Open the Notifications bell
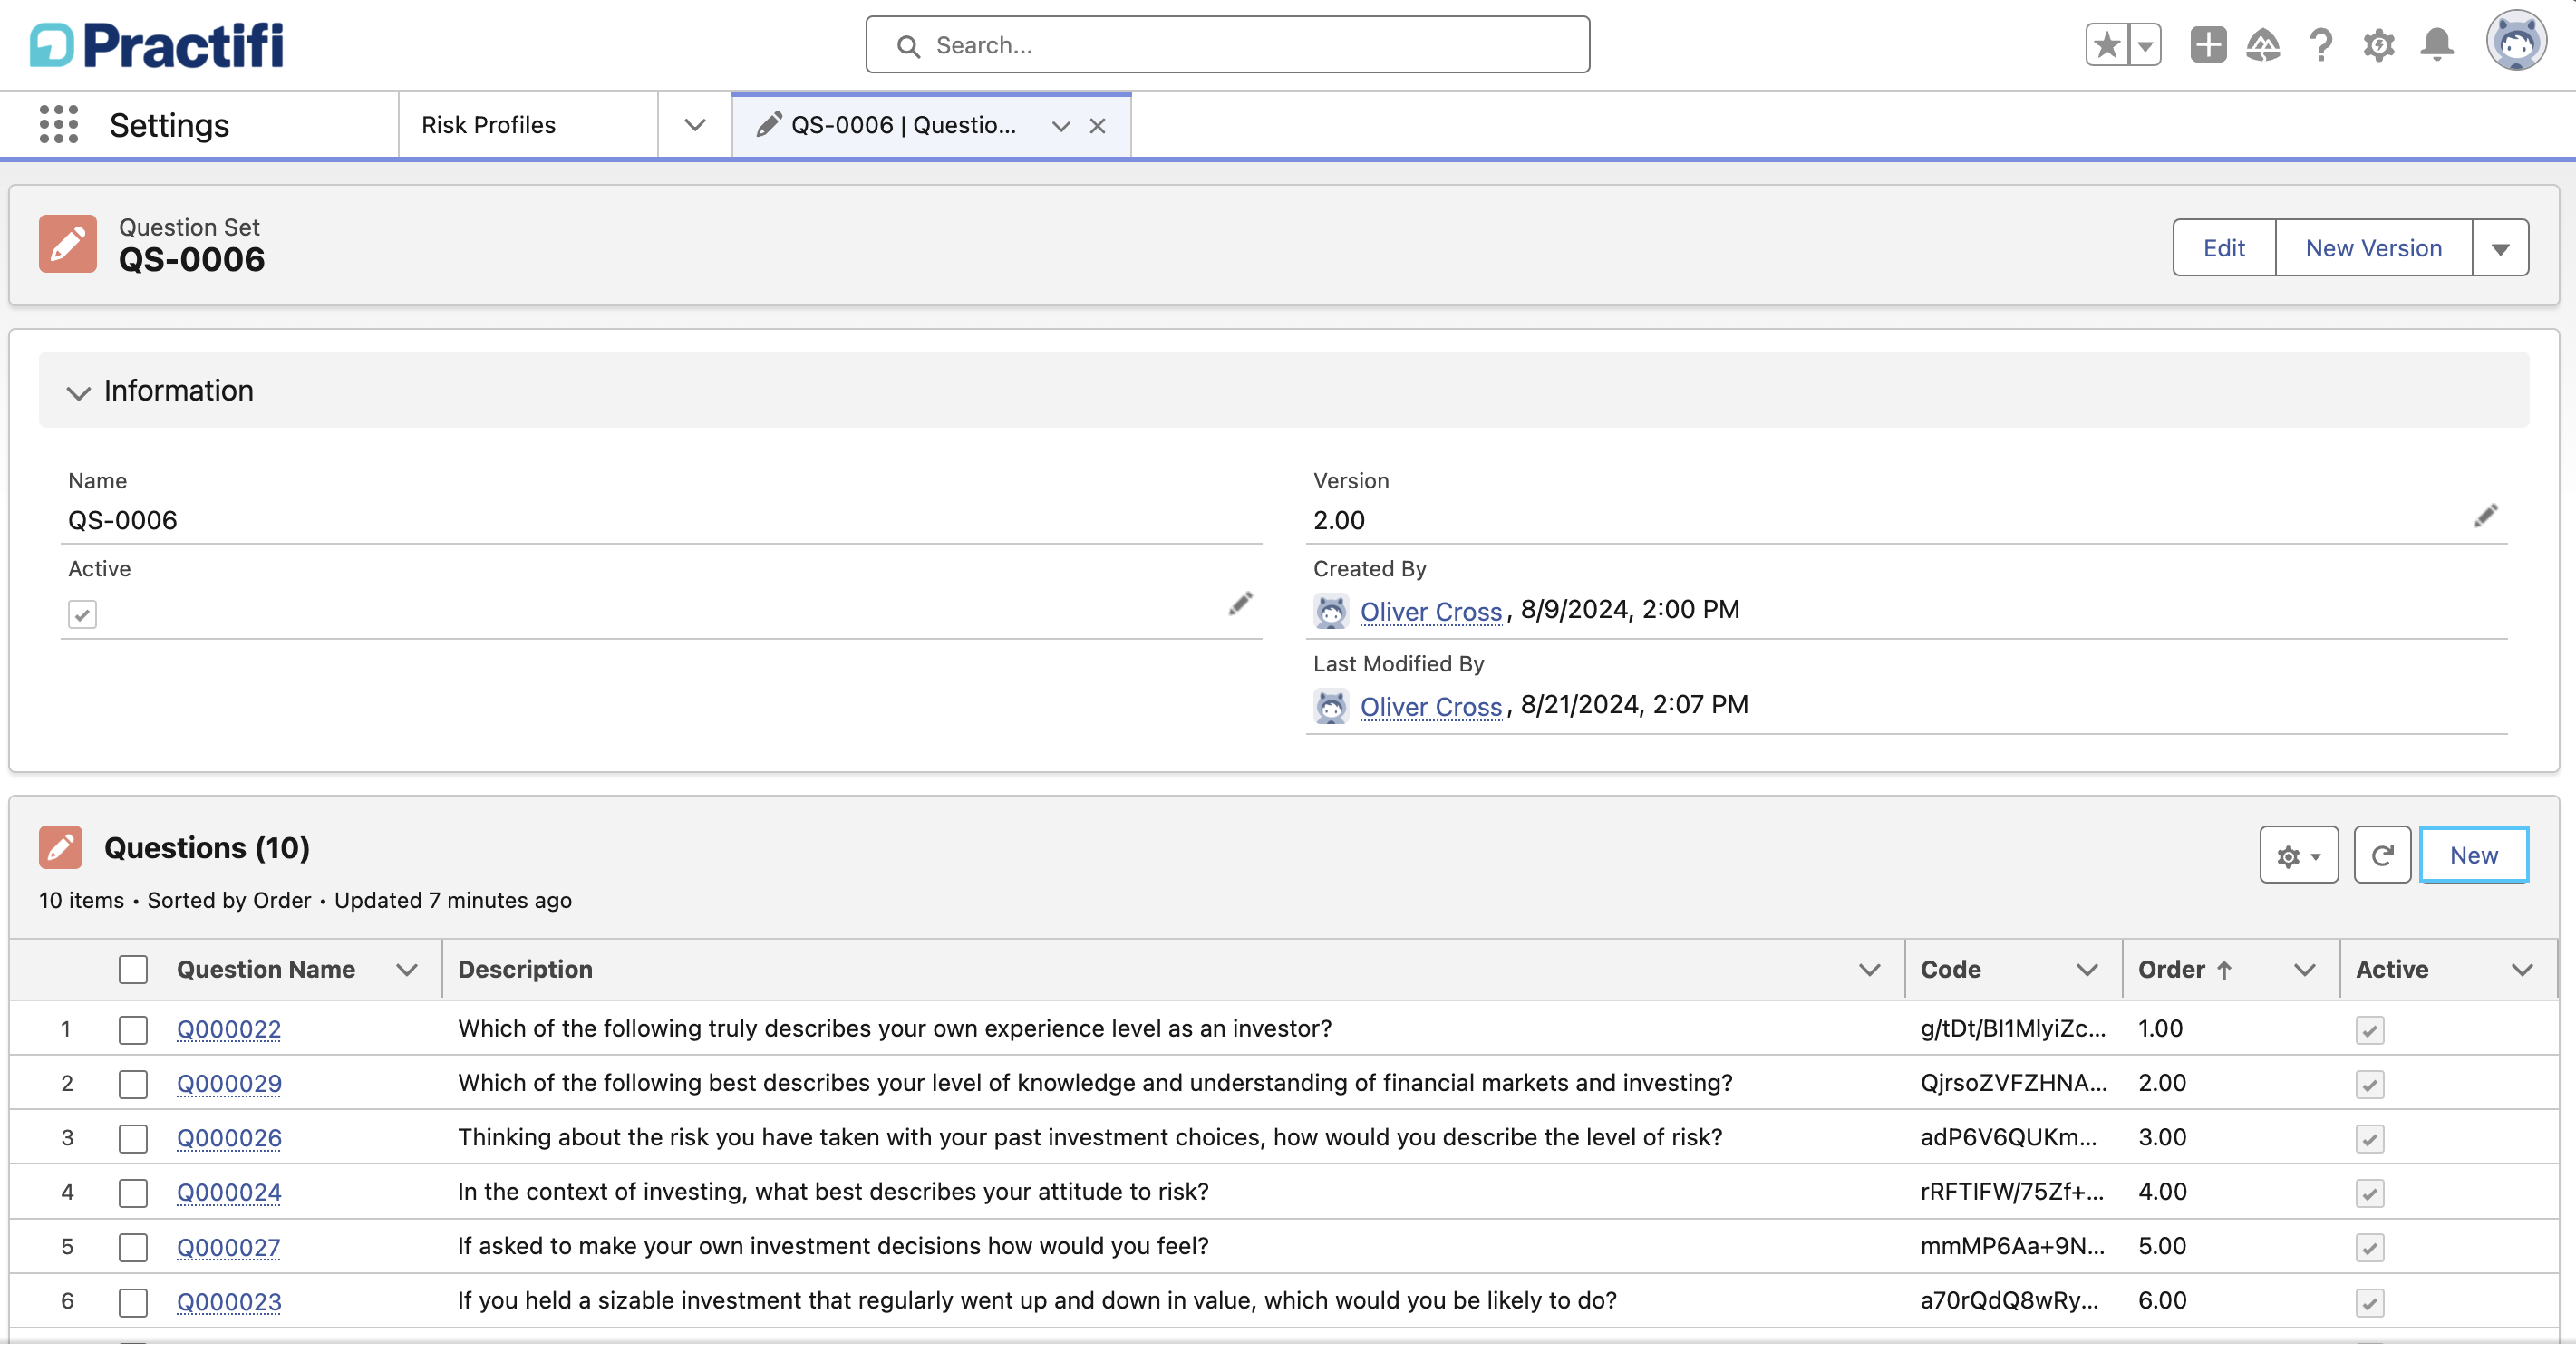Viewport: 2576px width, 1352px height. click(2437, 45)
